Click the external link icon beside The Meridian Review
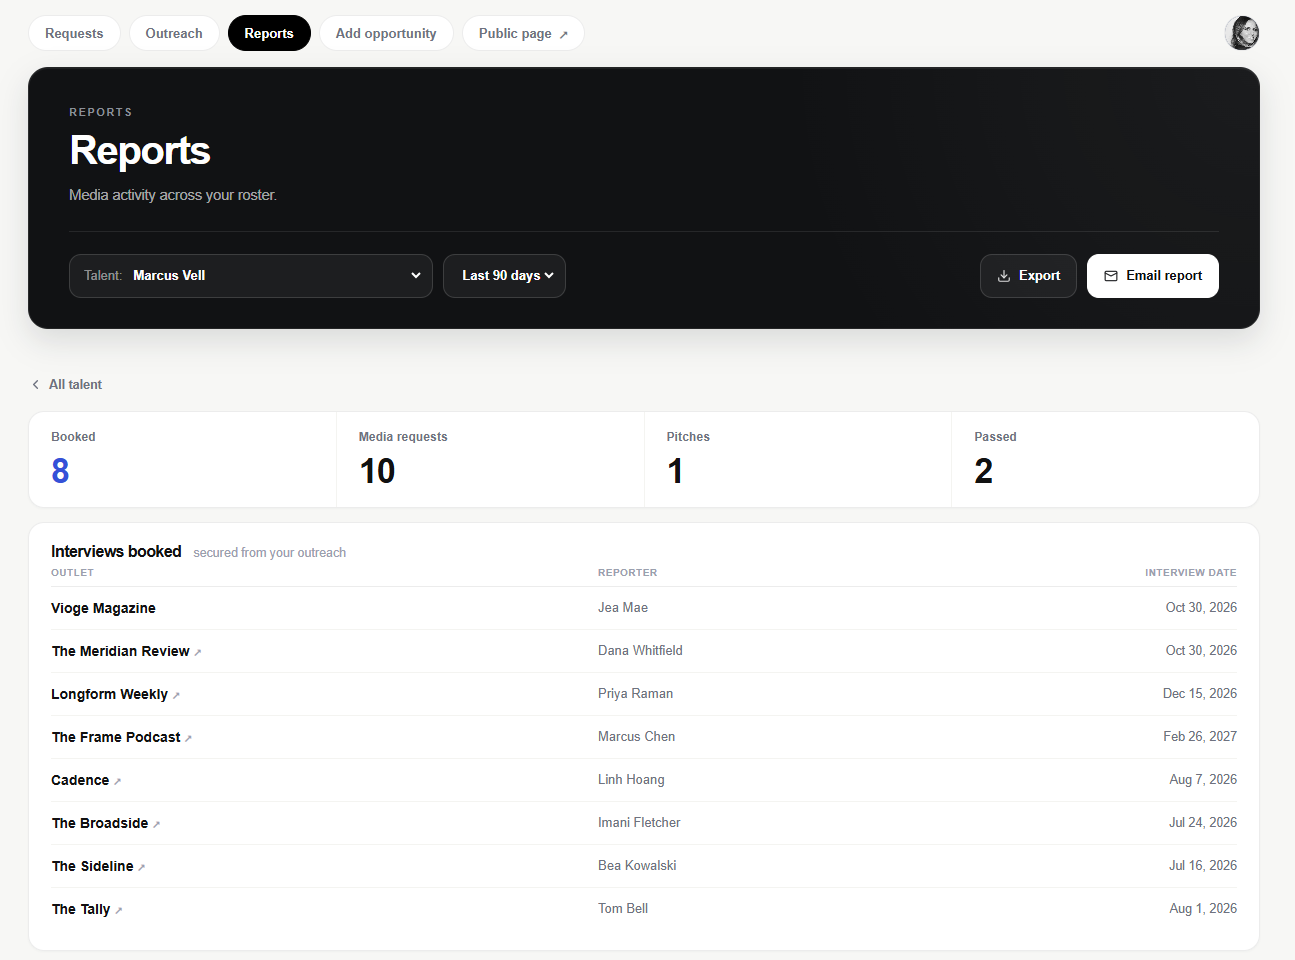 [198, 652]
